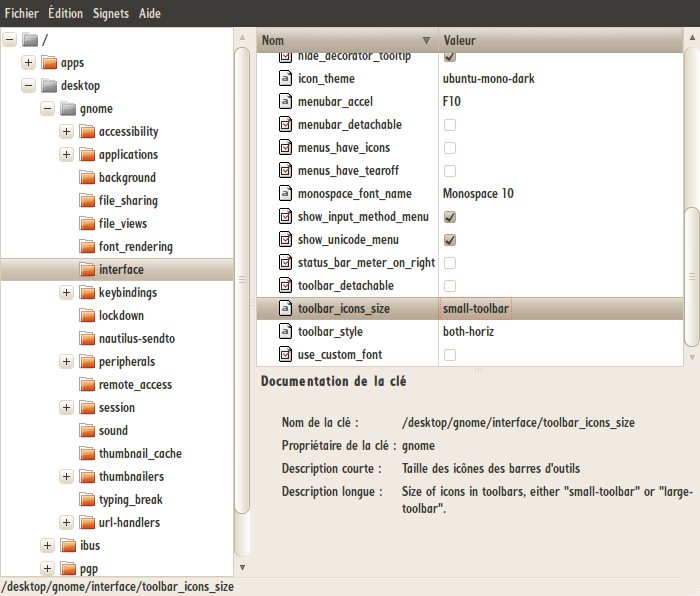Click the nautilus-sendto folder icon
Screen dimensions: 700x596
coord(87,338)
